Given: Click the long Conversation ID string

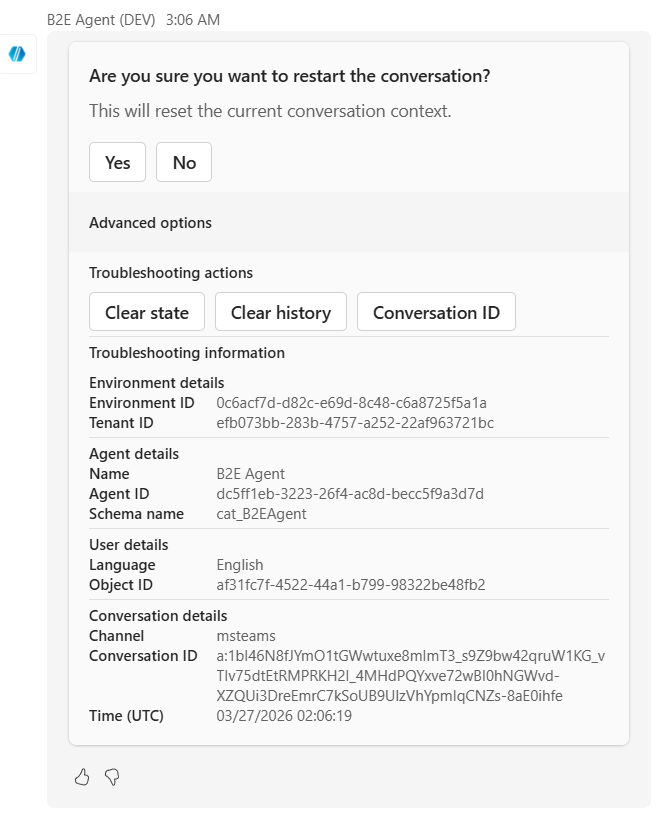Looking at the screenshot, I should tap(410, 676).
